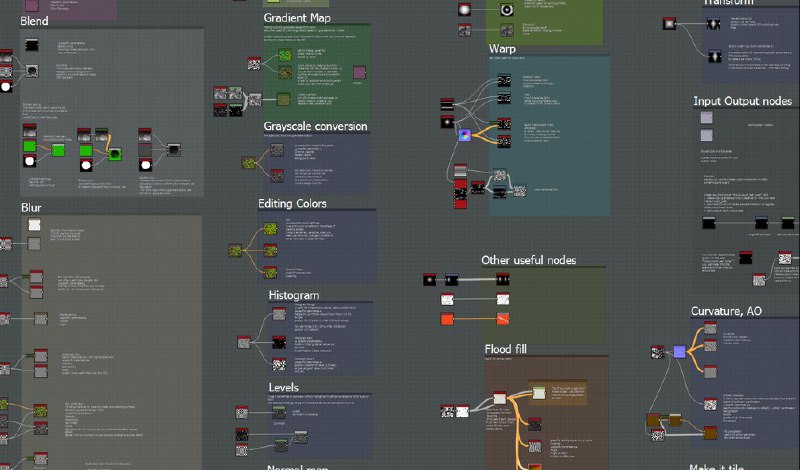Select the lower light purple Input Output node
This screenshot has height=470, width=800.
[x=706, y=135]
